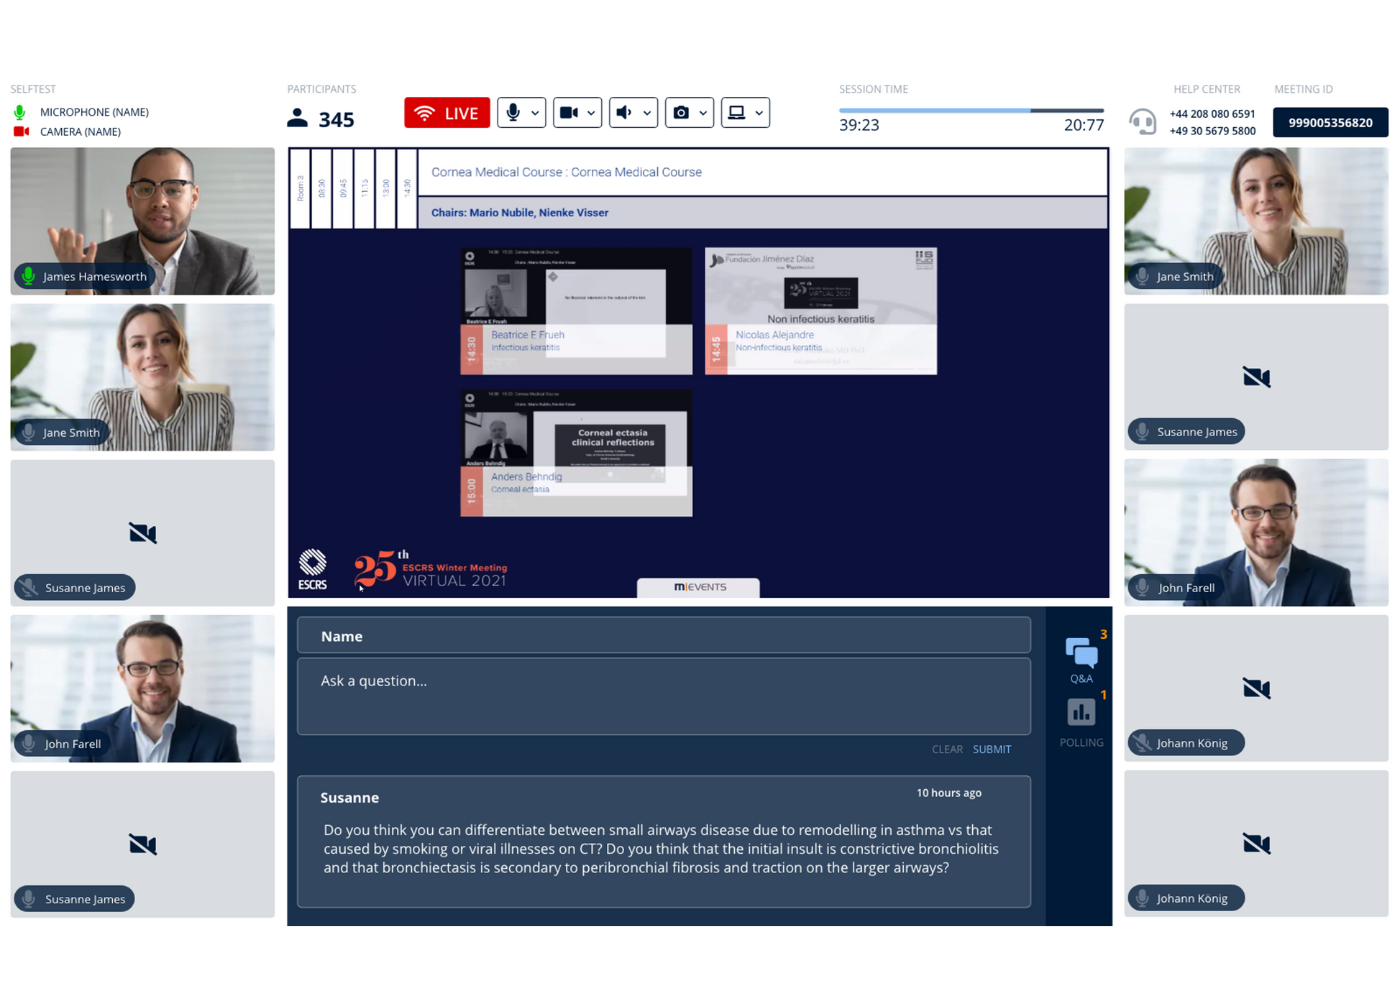Open the Polling chart icon

tap(1081, 712)
